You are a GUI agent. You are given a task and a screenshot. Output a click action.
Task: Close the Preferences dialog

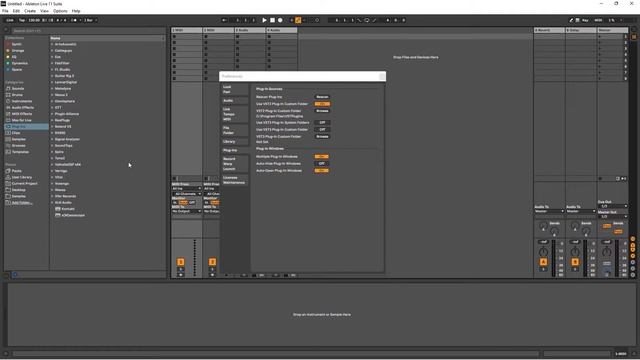pyautogui.click(x=382, y=76)
